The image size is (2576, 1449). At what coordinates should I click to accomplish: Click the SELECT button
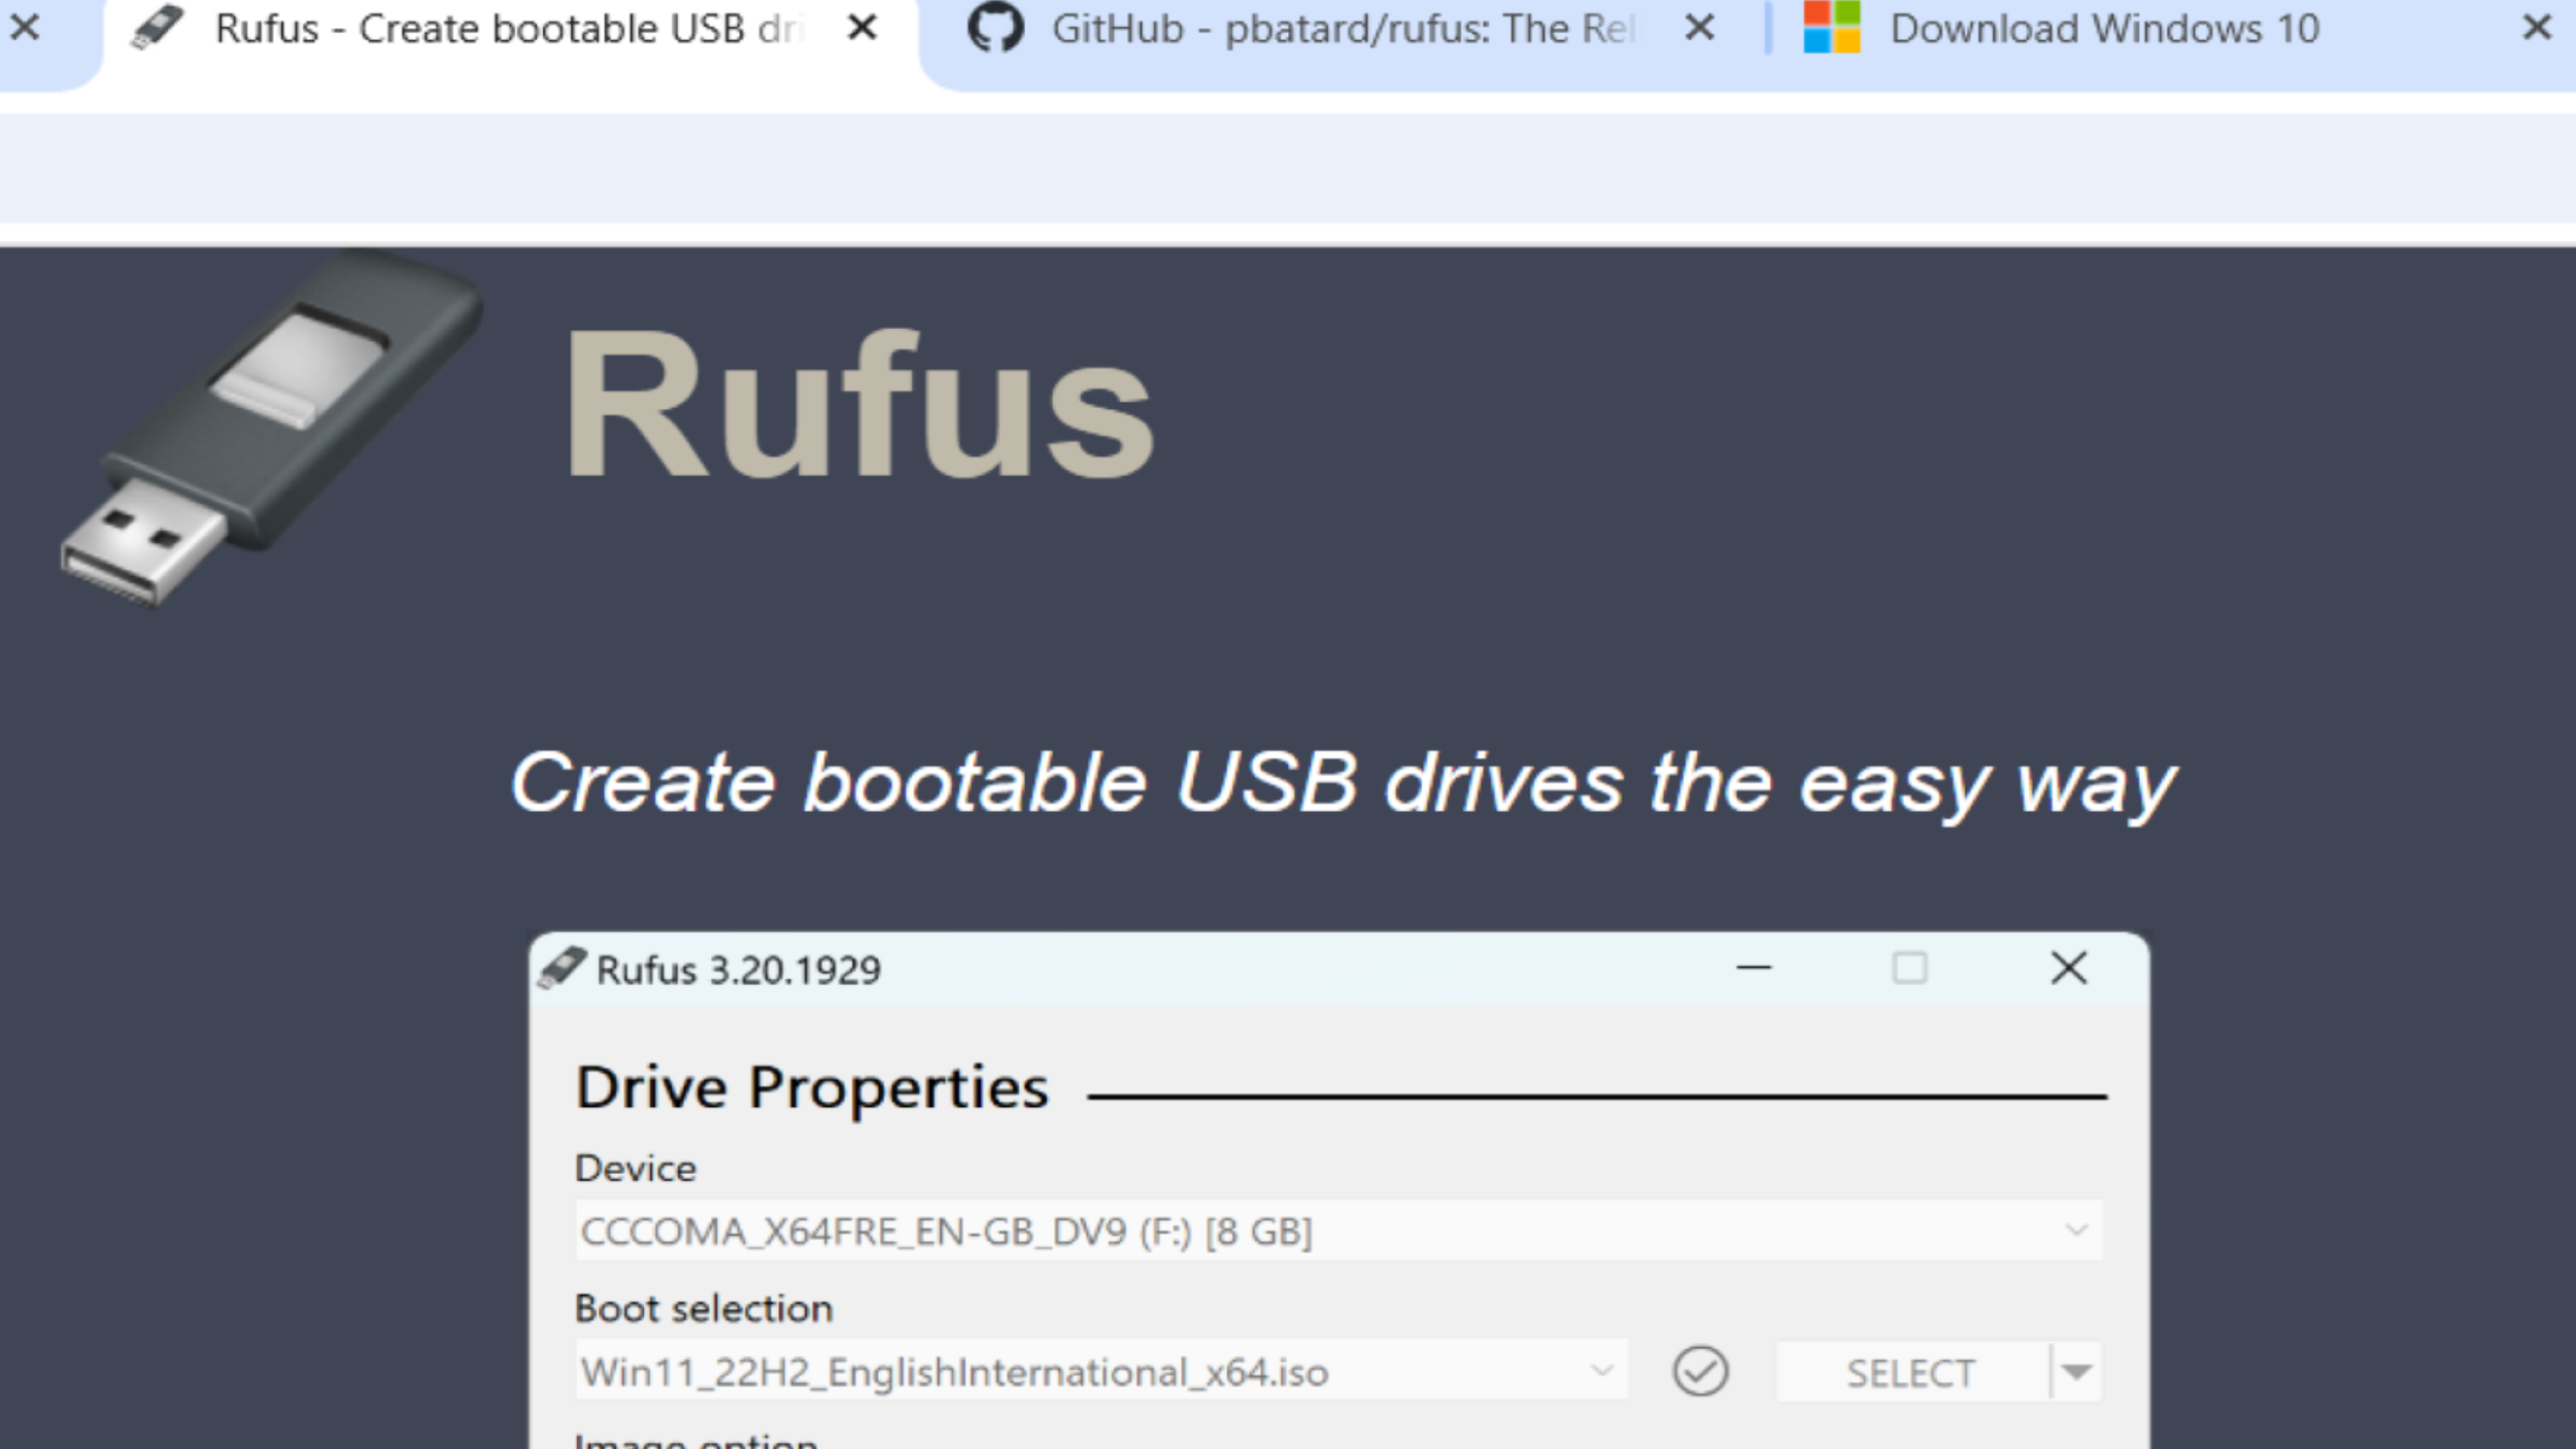pos(1911,1373)
